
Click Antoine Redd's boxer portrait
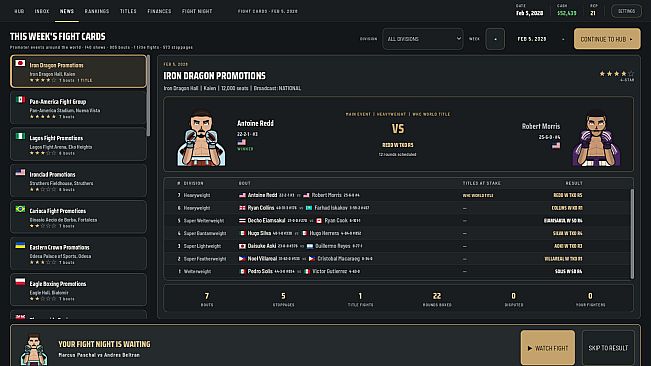pyautogui.click(x=201, y=138)
